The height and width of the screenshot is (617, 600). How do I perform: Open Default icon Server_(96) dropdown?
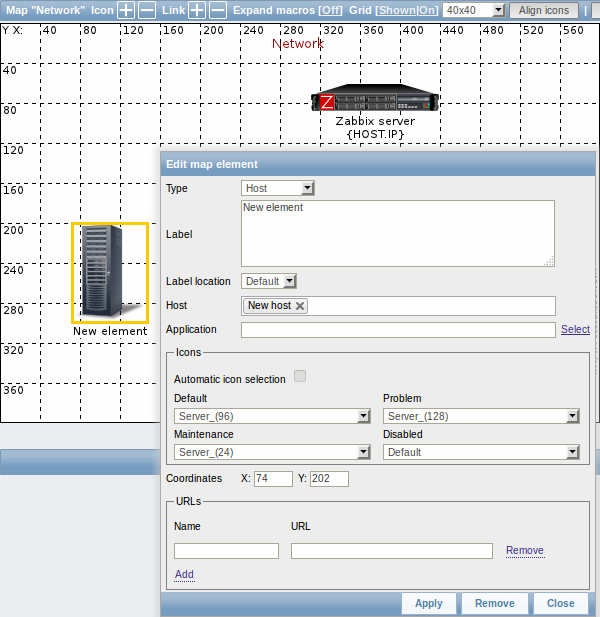[x=272, y=416]
